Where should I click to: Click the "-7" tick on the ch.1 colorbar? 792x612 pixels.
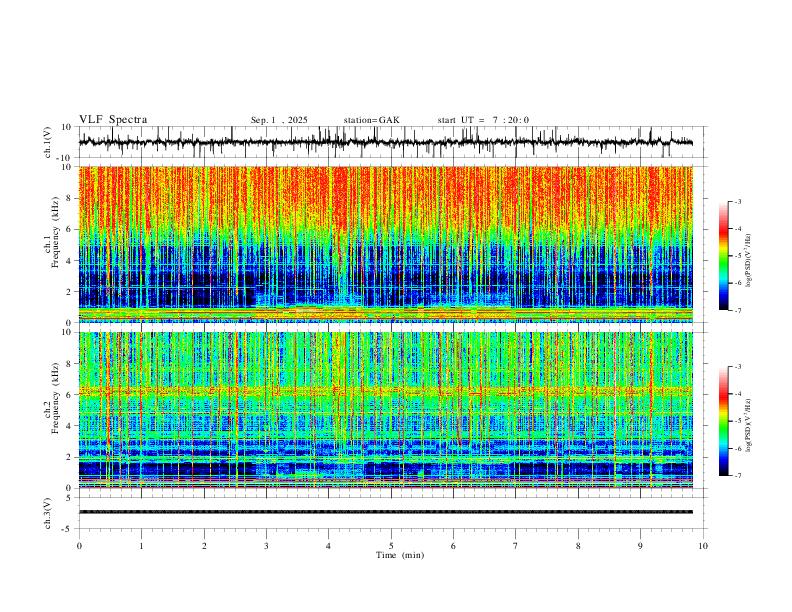pos(737,310)
